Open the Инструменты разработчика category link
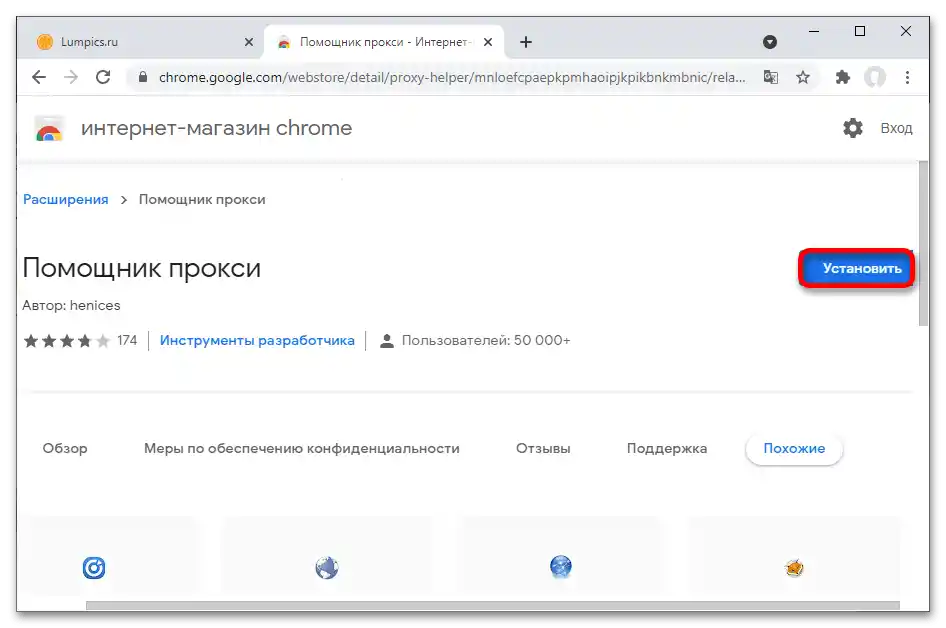 [x=257, y=340]
